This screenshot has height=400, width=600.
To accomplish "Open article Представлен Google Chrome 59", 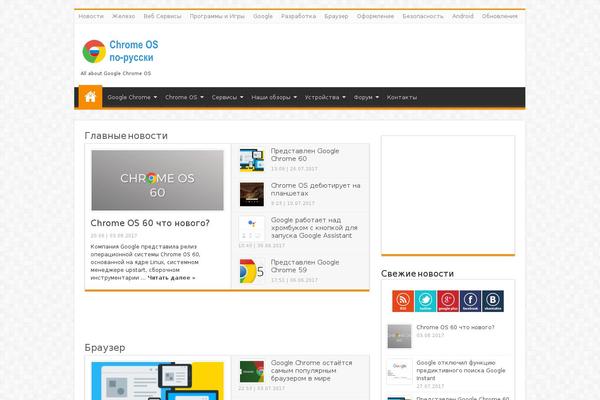I will coord(305,266).
